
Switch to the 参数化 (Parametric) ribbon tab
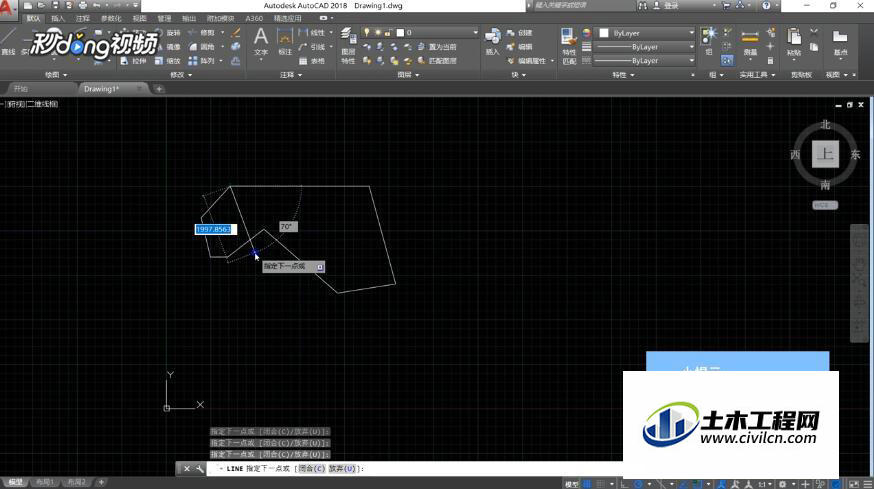tap(110, 18)
